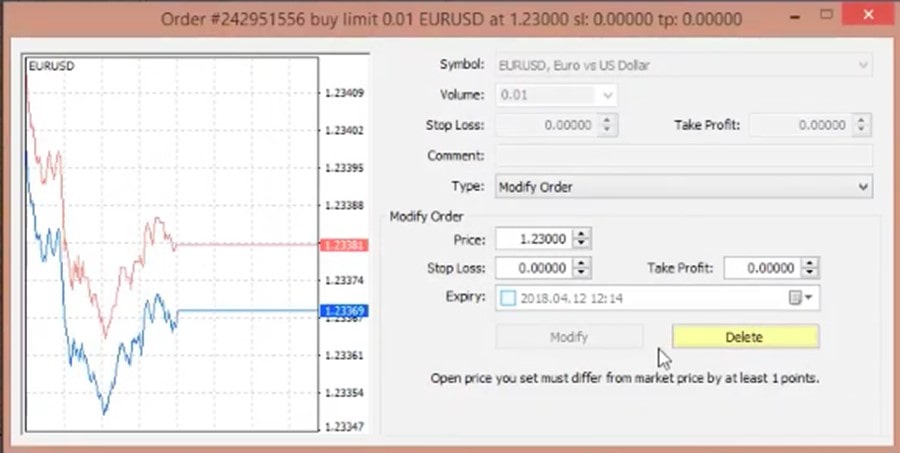Click the EURUSD chart title label
Screen dimensions: 900x453
(51, 66)
